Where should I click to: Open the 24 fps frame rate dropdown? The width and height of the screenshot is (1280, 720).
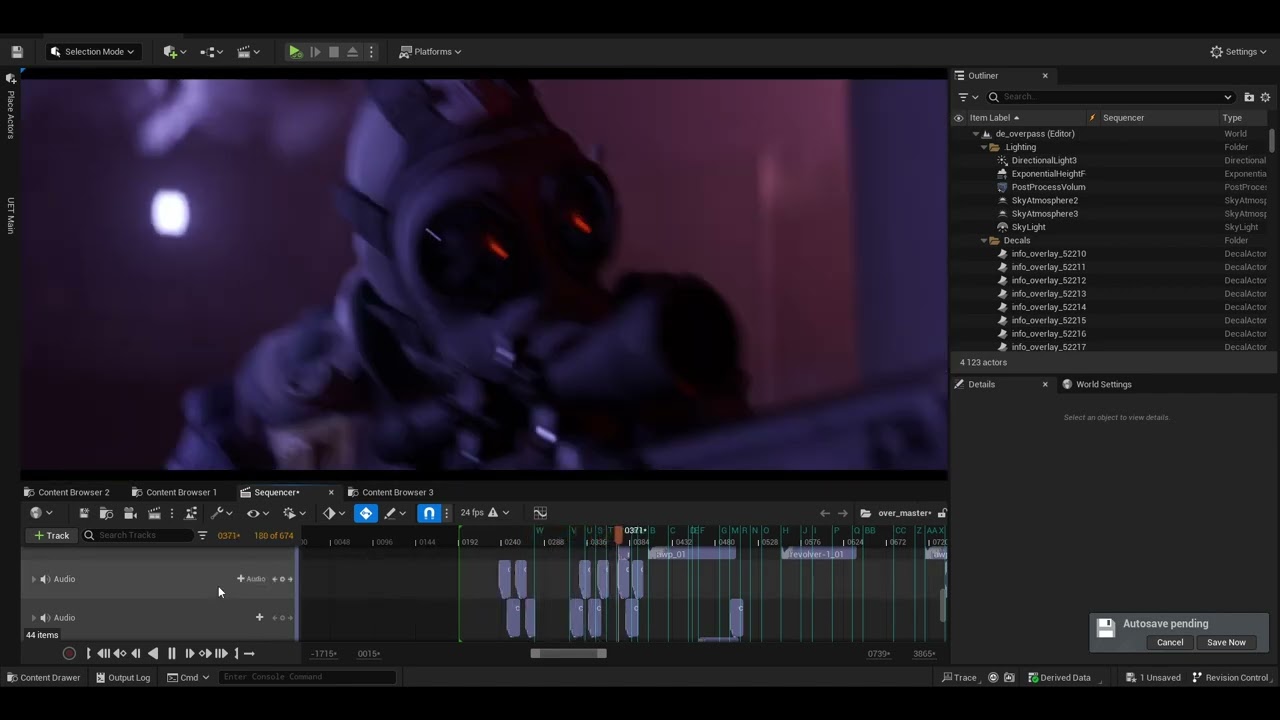click(484, 514)
